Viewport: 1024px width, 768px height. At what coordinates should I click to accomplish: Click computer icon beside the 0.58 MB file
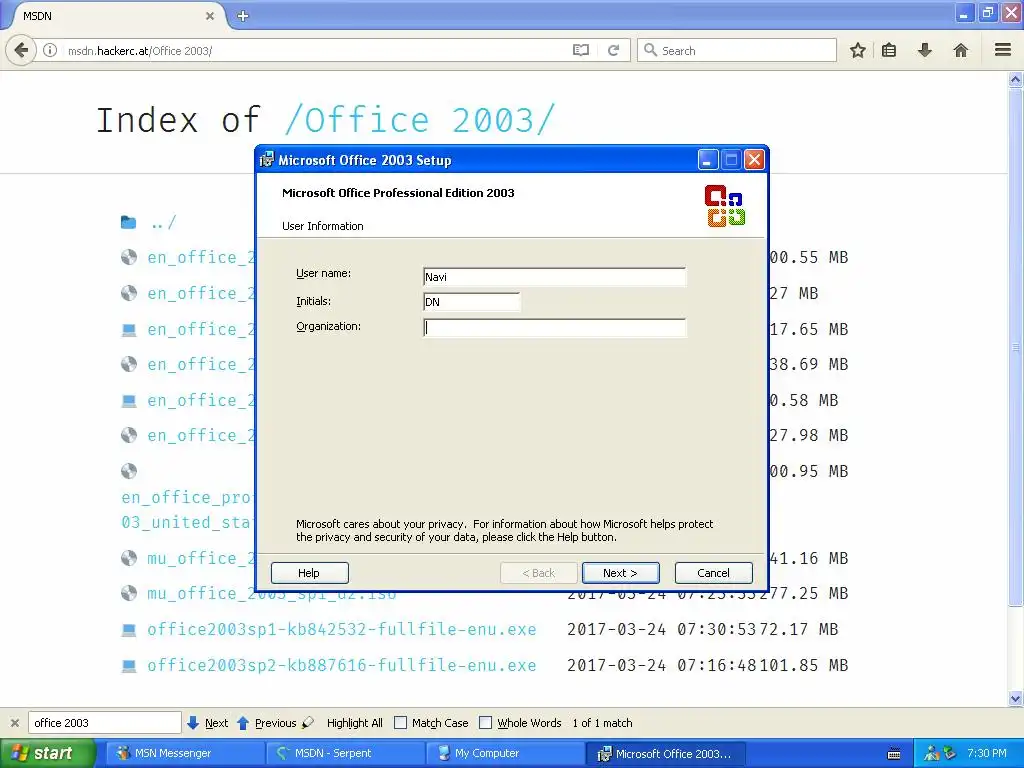pyautogui.click(x=129, y=400)
